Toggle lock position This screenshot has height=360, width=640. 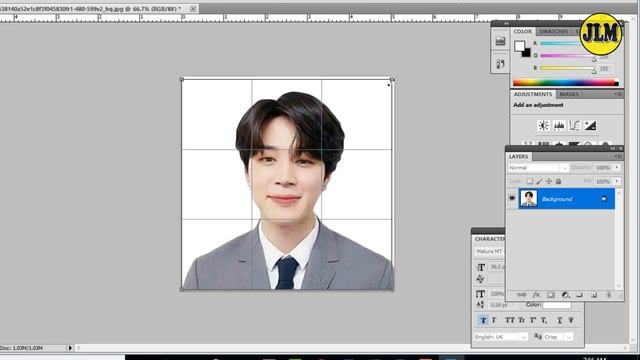pyautogui.click(x=549, y=181)
